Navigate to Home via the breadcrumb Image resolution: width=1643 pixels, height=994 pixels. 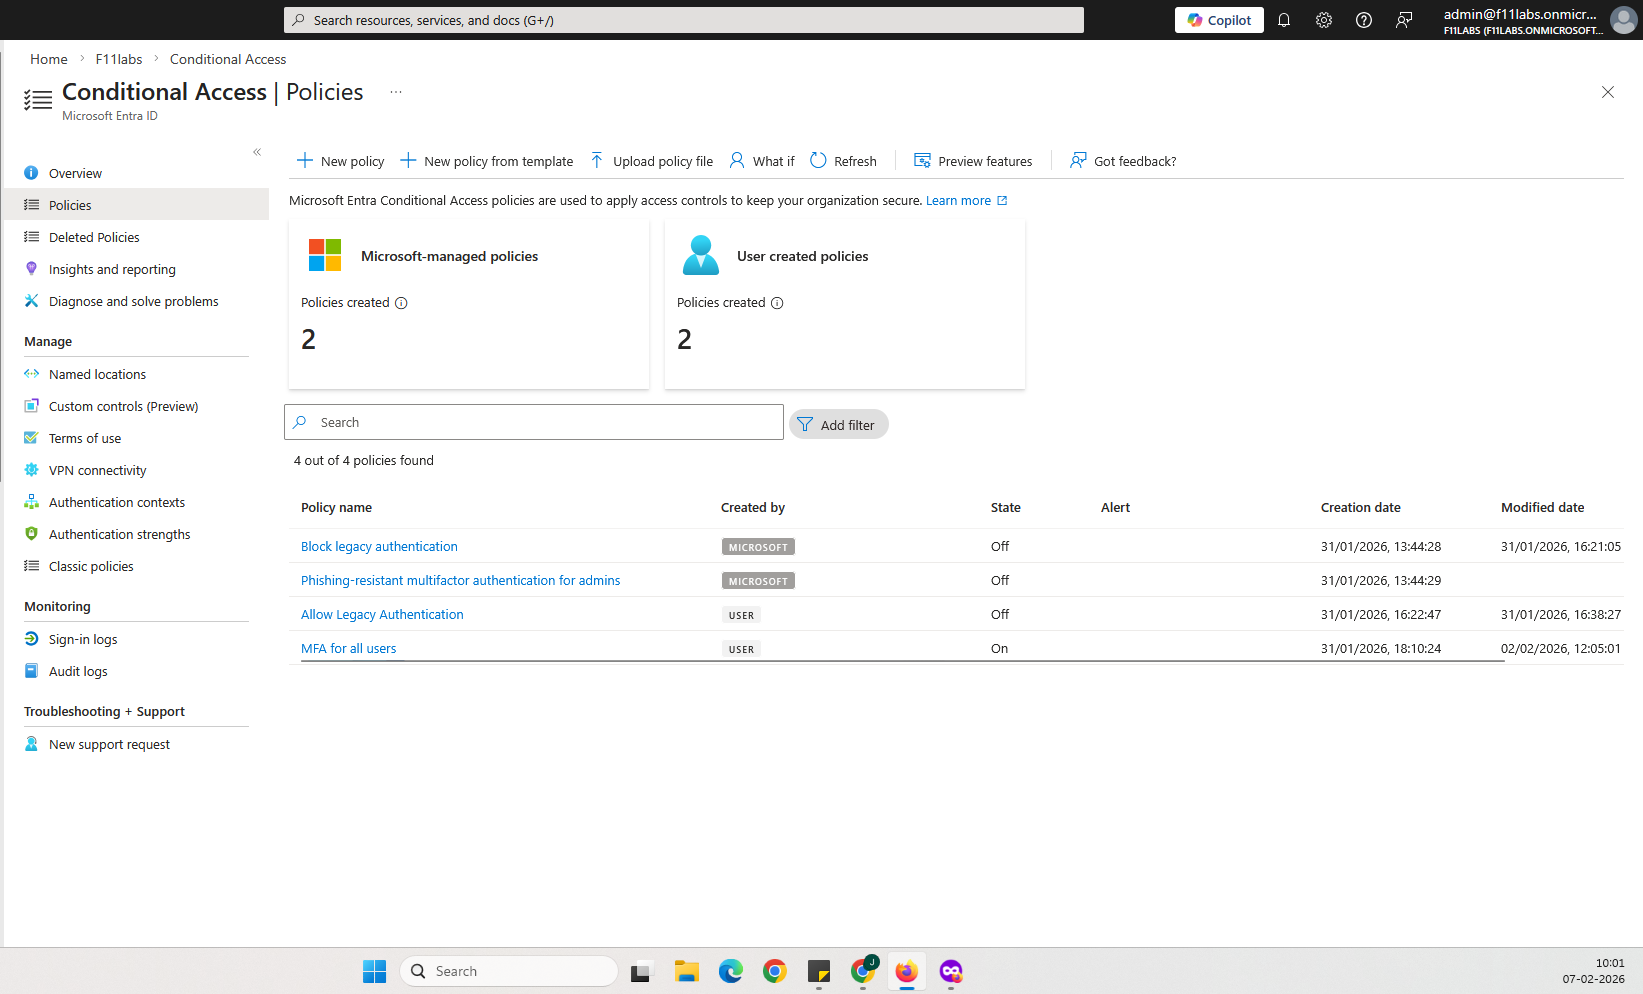point(48,58)
